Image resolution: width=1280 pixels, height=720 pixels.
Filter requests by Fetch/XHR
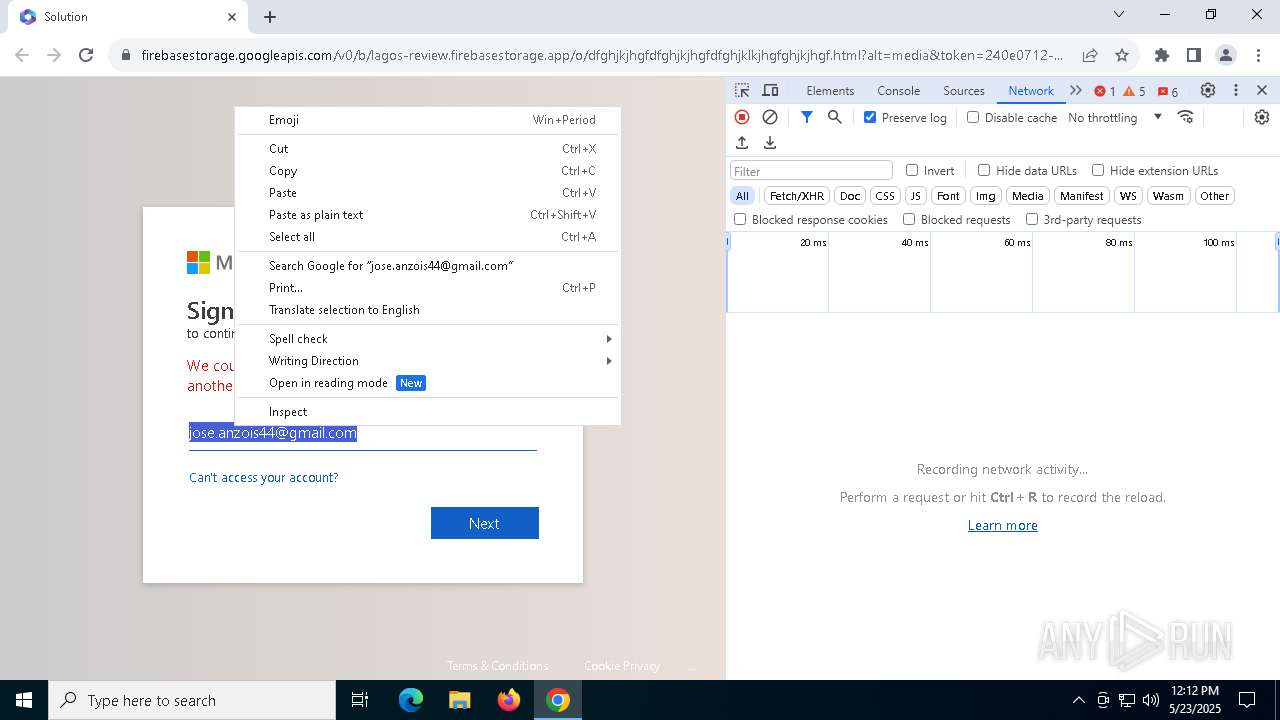click(x=797, y=196)
